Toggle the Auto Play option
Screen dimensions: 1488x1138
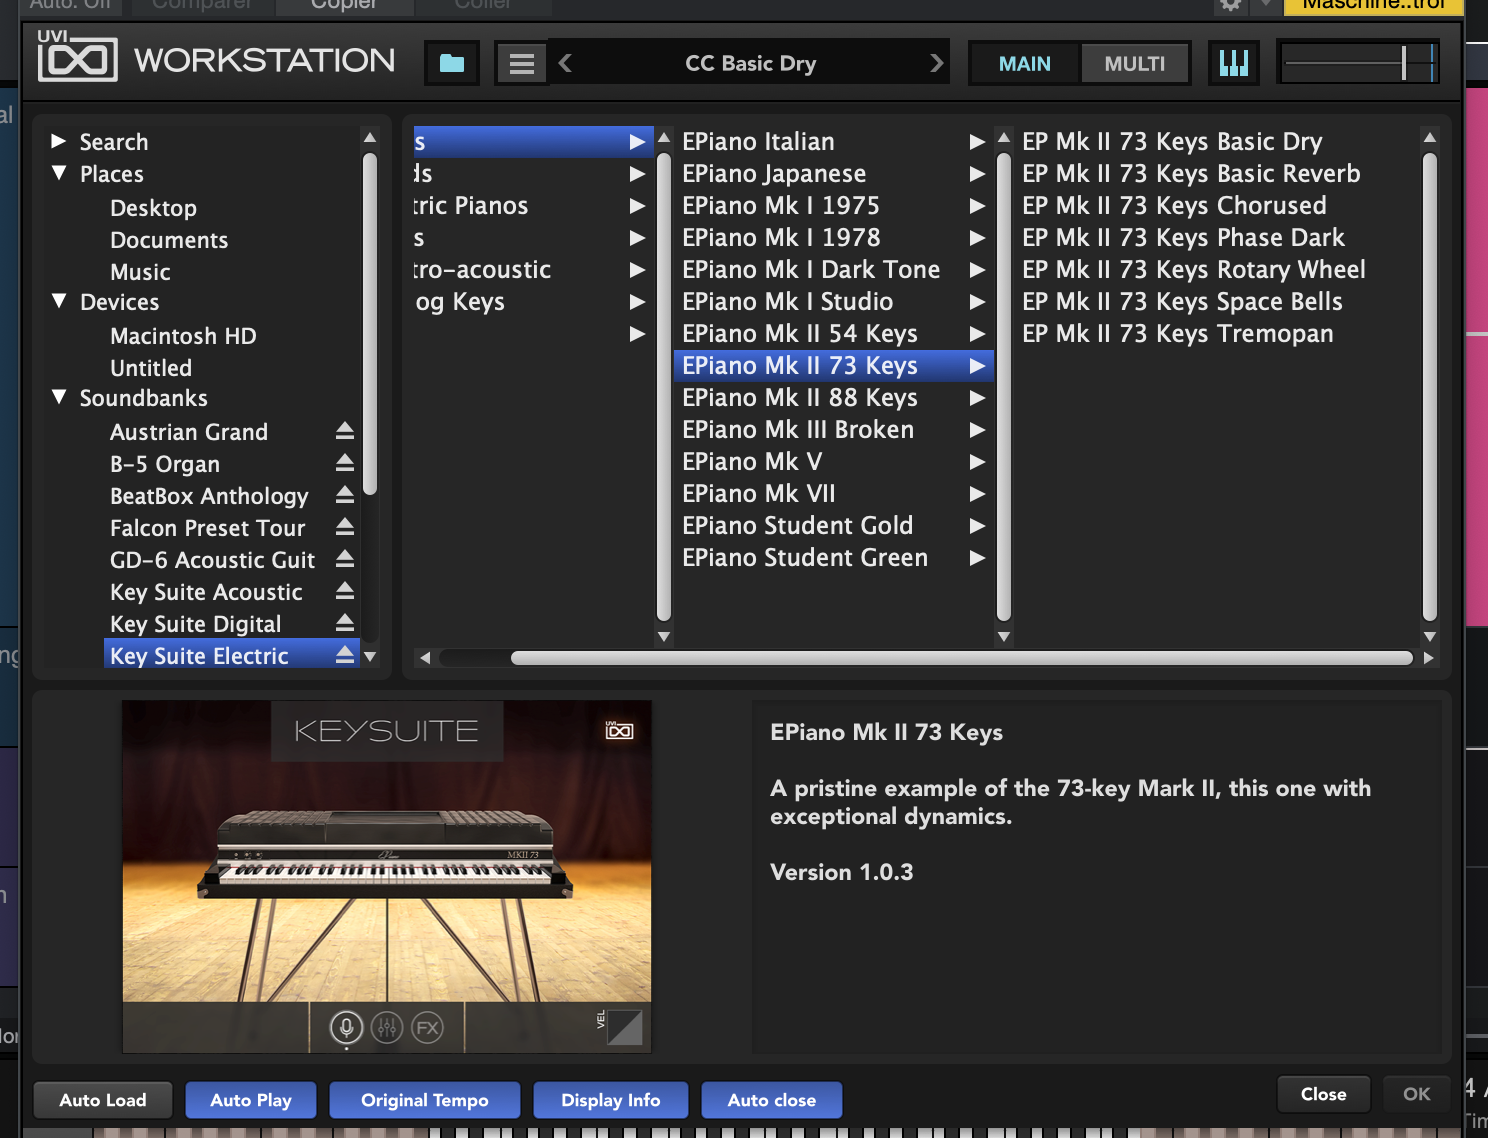251,1100
